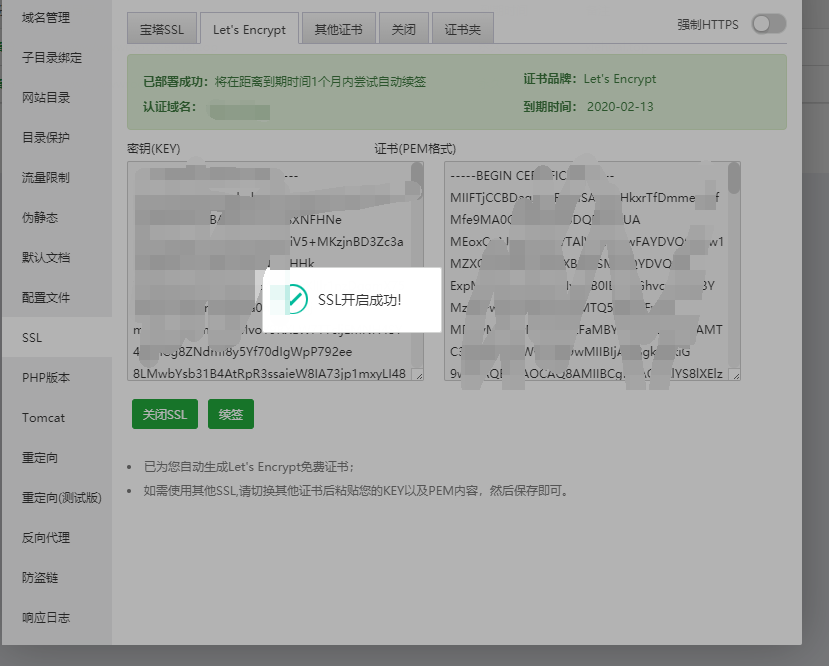Click the KEY text area scrollbar

(x=417, y=180)
